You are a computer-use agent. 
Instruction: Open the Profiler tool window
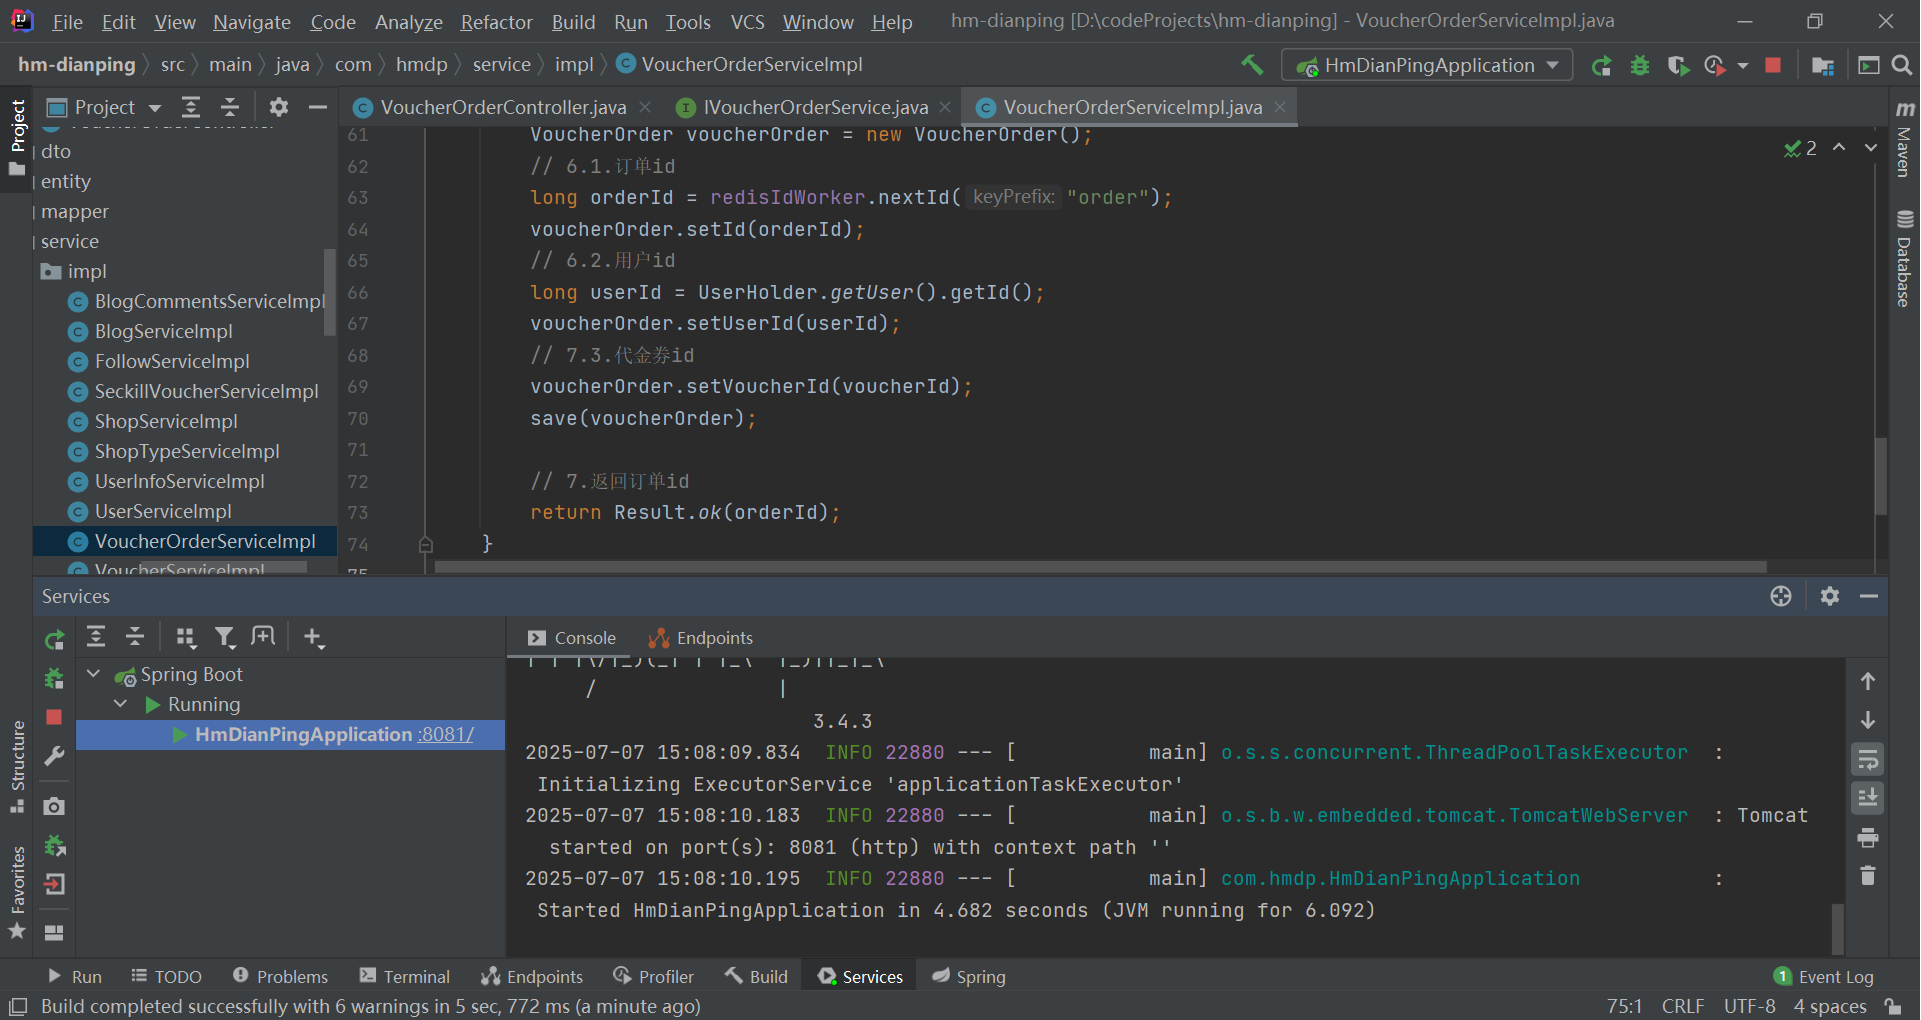pyautogui.click(x=653, y=977)
